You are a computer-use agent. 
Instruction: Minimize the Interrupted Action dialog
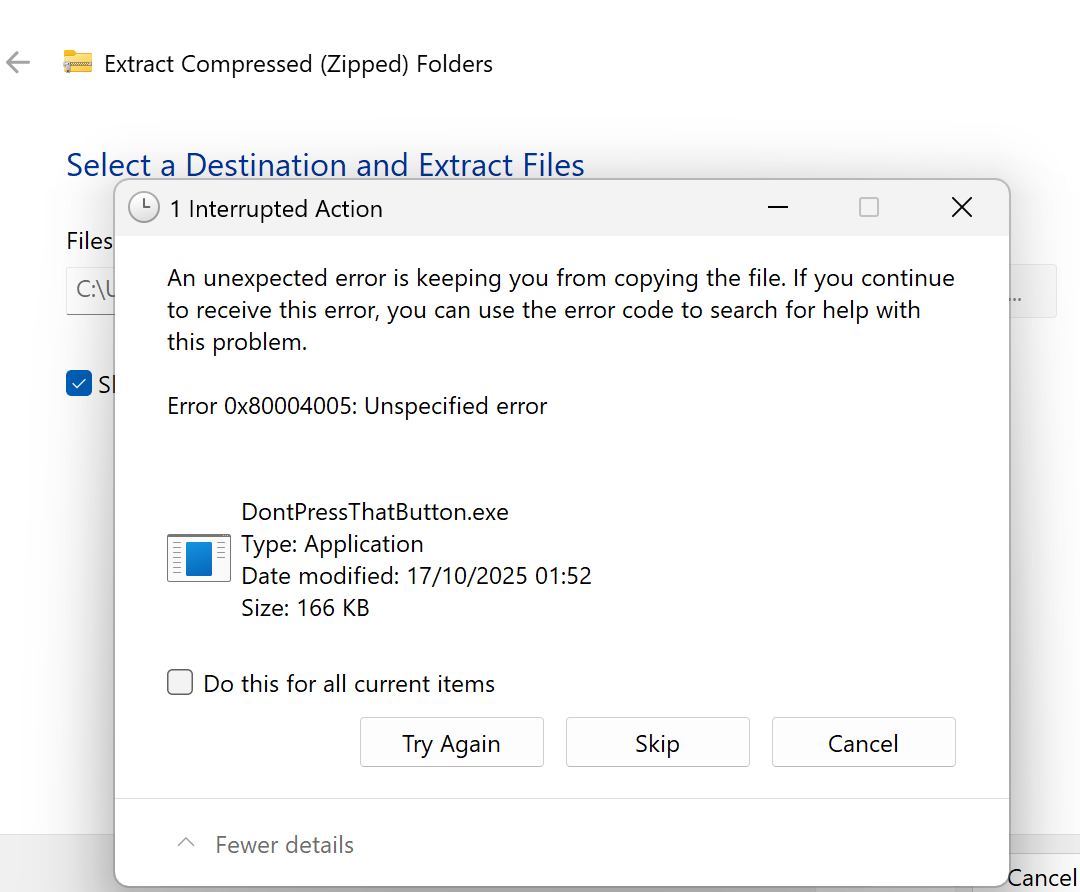coord(777,208)
